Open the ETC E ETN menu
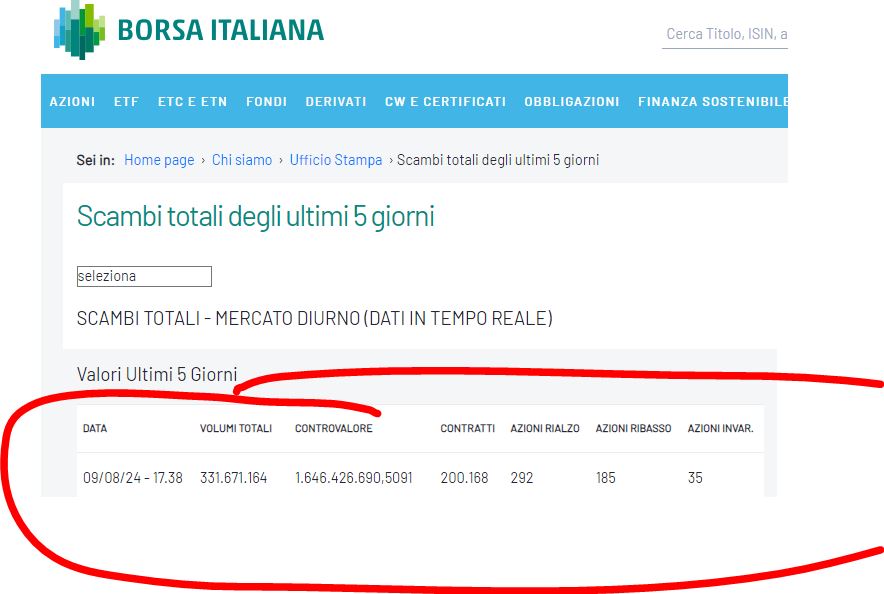The height and width of the screenshot is (594, 884). point(192,101)
